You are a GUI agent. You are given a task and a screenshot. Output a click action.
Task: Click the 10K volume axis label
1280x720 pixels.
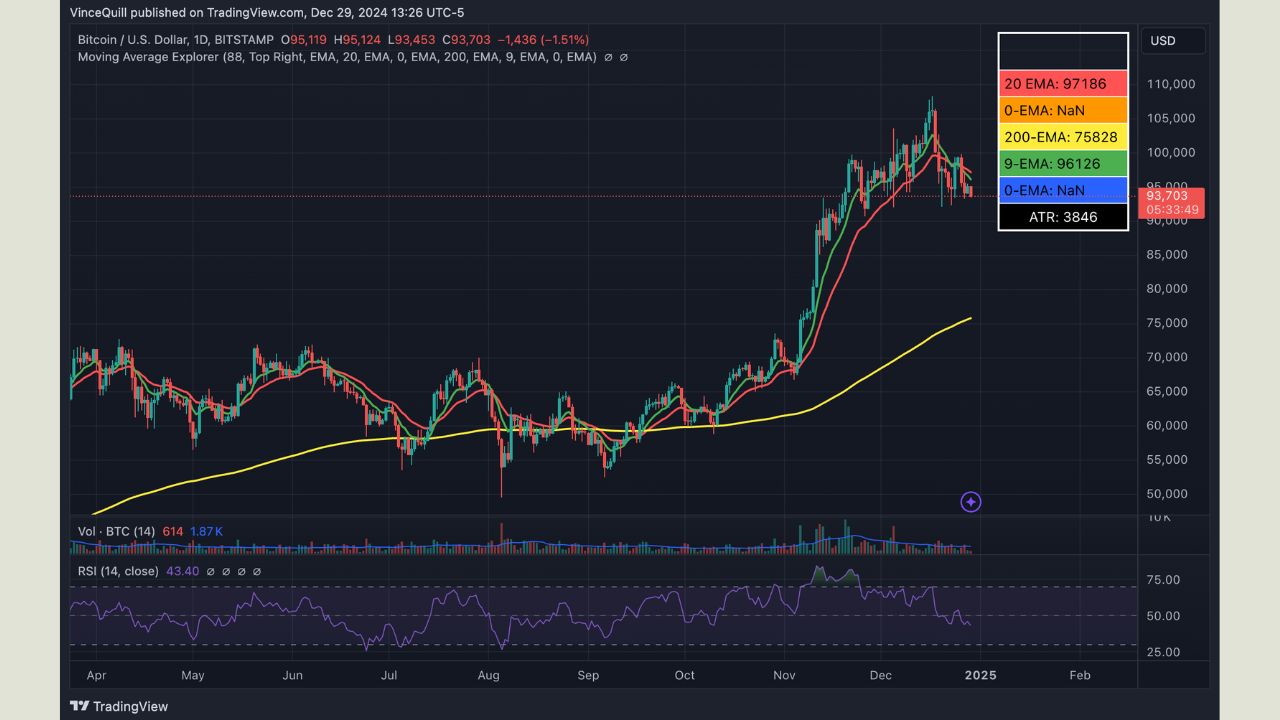click(1159, 517)
